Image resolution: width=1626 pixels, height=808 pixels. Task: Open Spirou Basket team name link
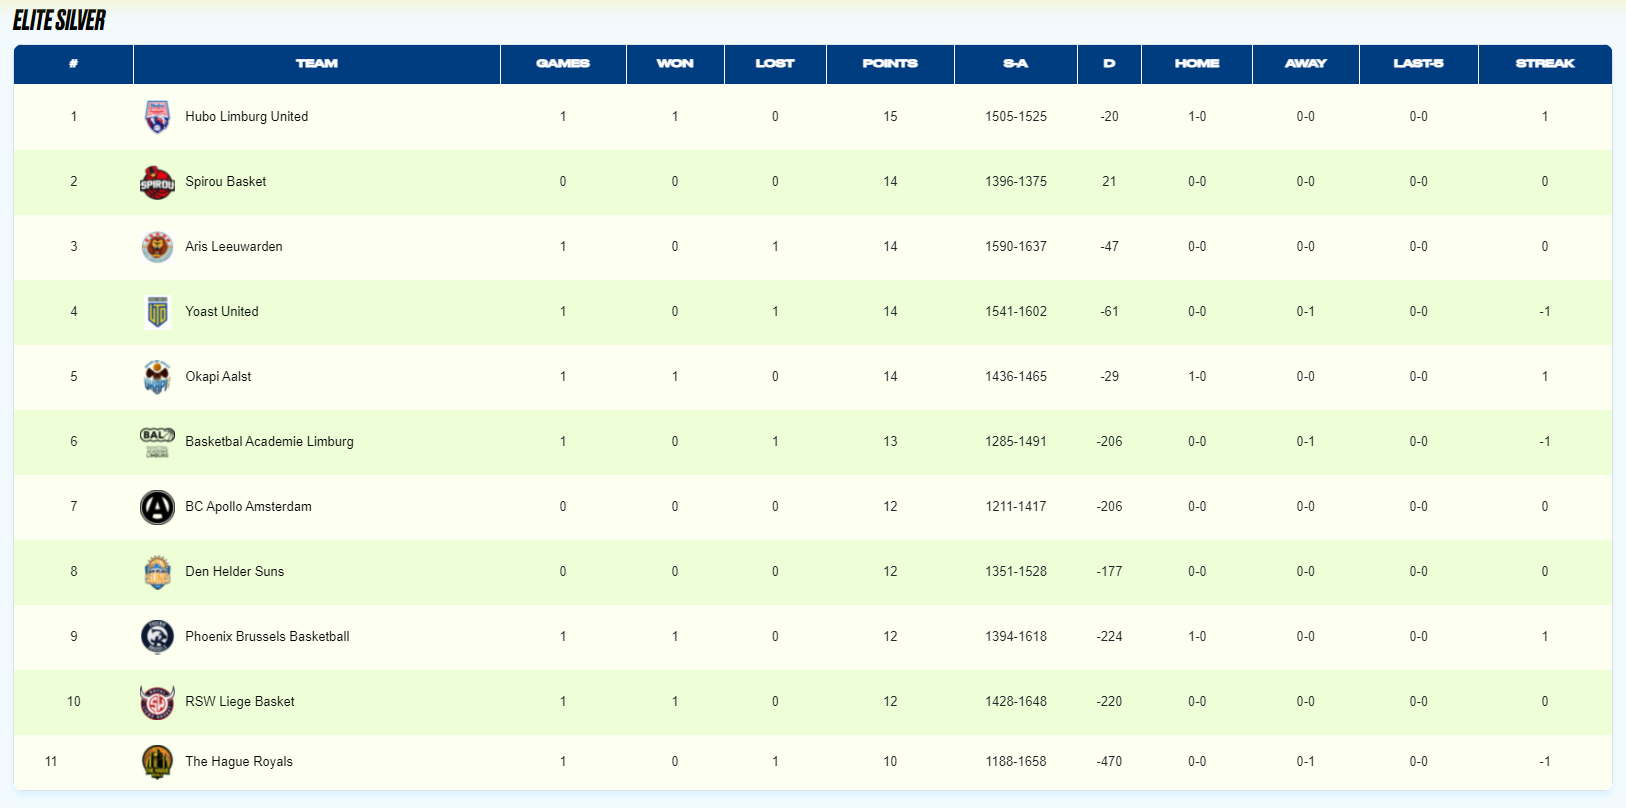(225, 182)
